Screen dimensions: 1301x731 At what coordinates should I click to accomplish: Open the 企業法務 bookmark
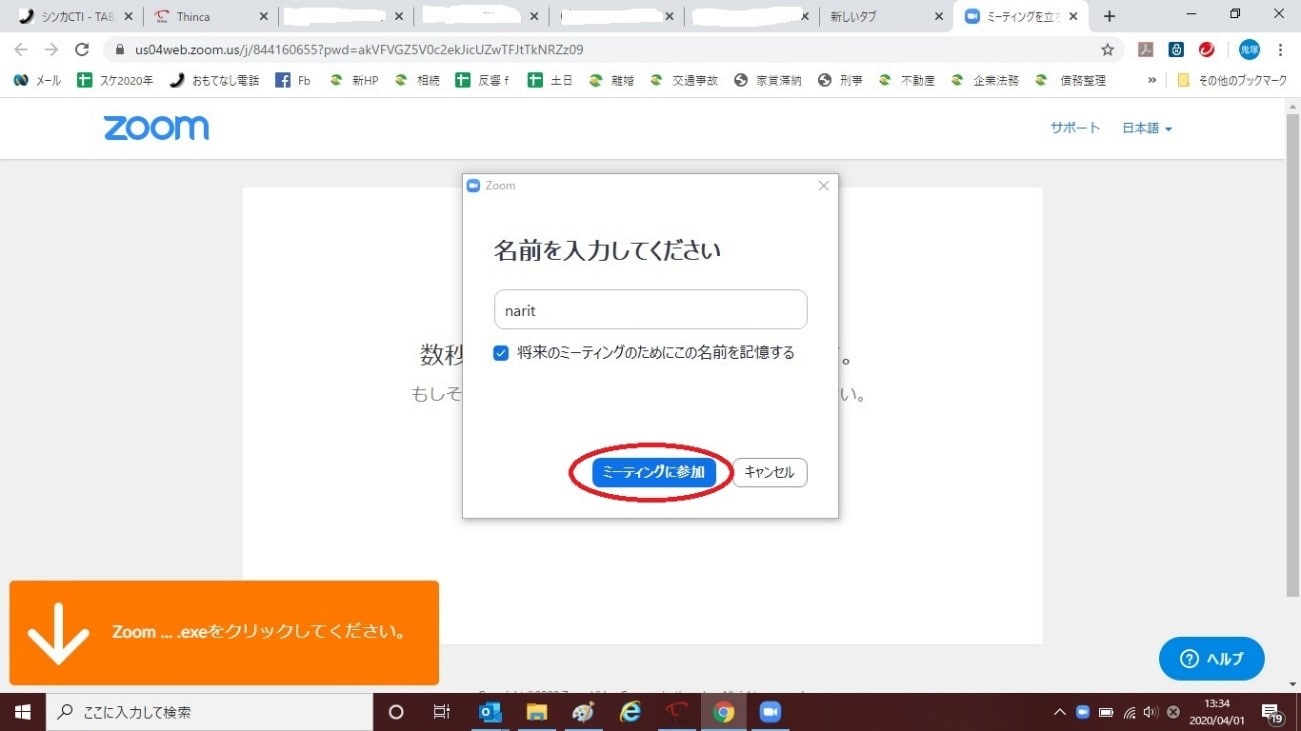[x=985, y=80]
